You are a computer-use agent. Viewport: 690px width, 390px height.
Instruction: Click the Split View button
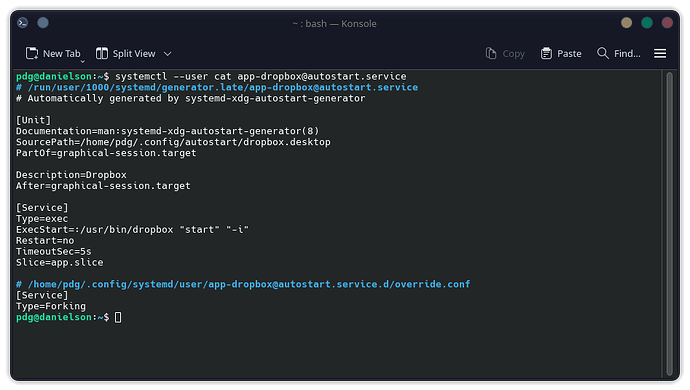tap(125, 54)
